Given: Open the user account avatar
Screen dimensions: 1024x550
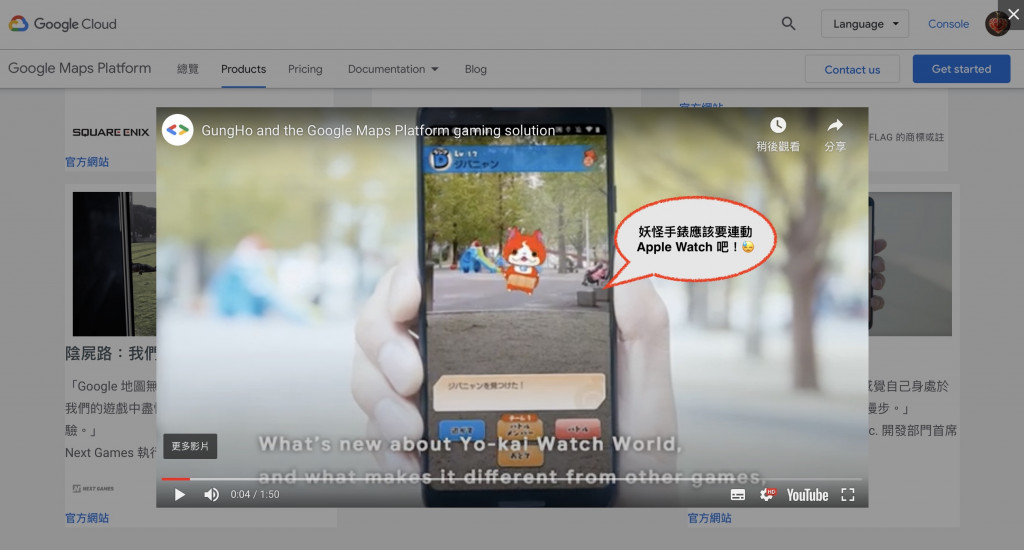Looking at the screenshot, I should [997, 24].
